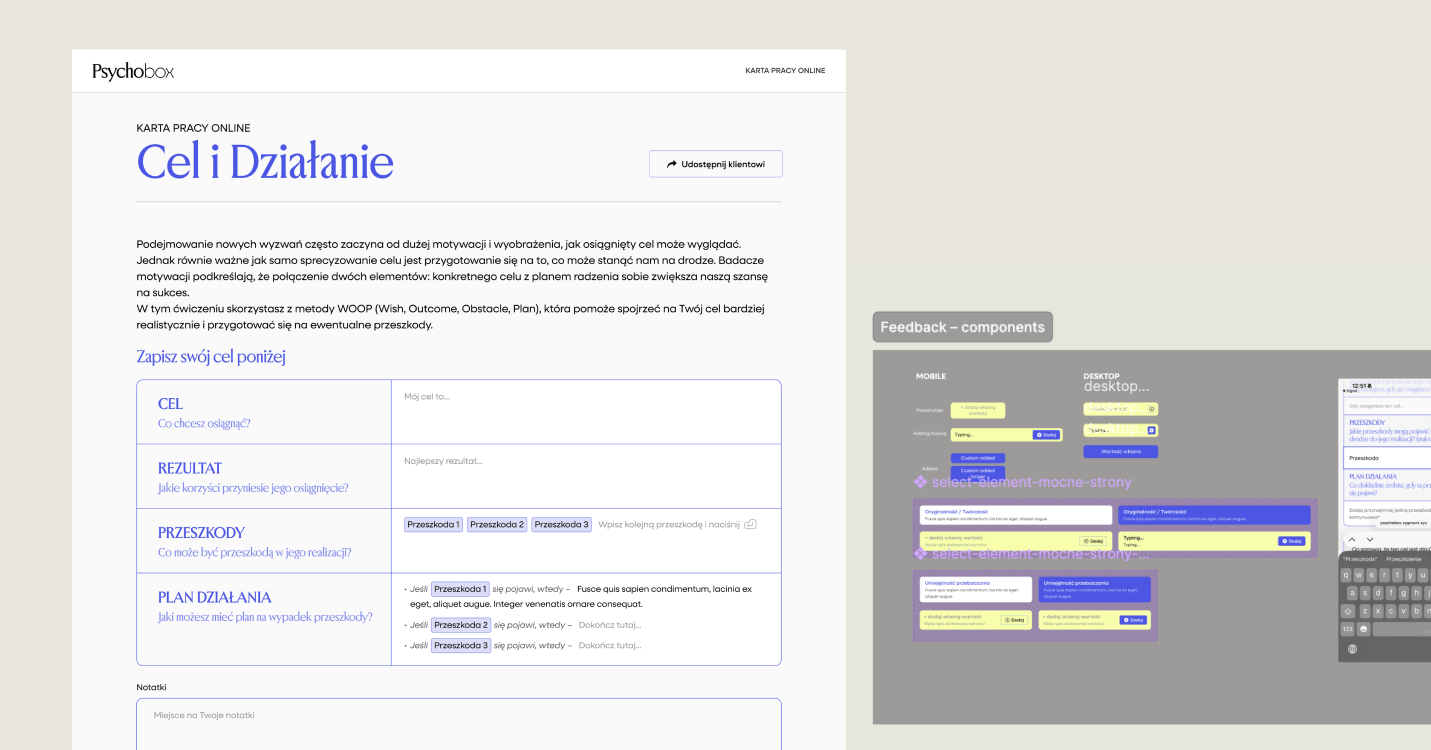Viewport: 1431px width, 750px height.
Task: Click the REZULTAT row label
Action: point(190,468)
